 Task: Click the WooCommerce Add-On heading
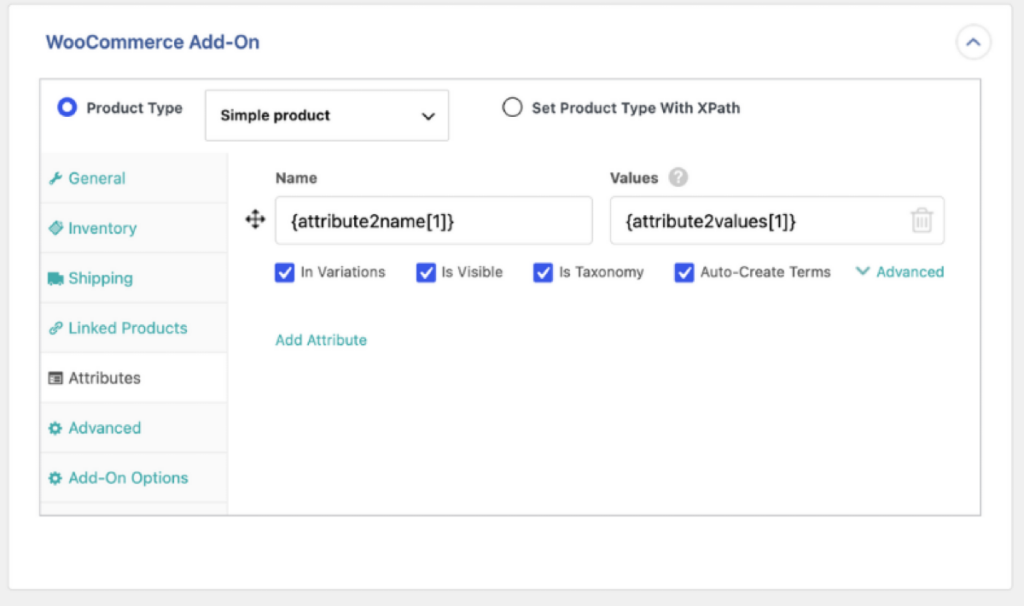(x=152, y=42)
